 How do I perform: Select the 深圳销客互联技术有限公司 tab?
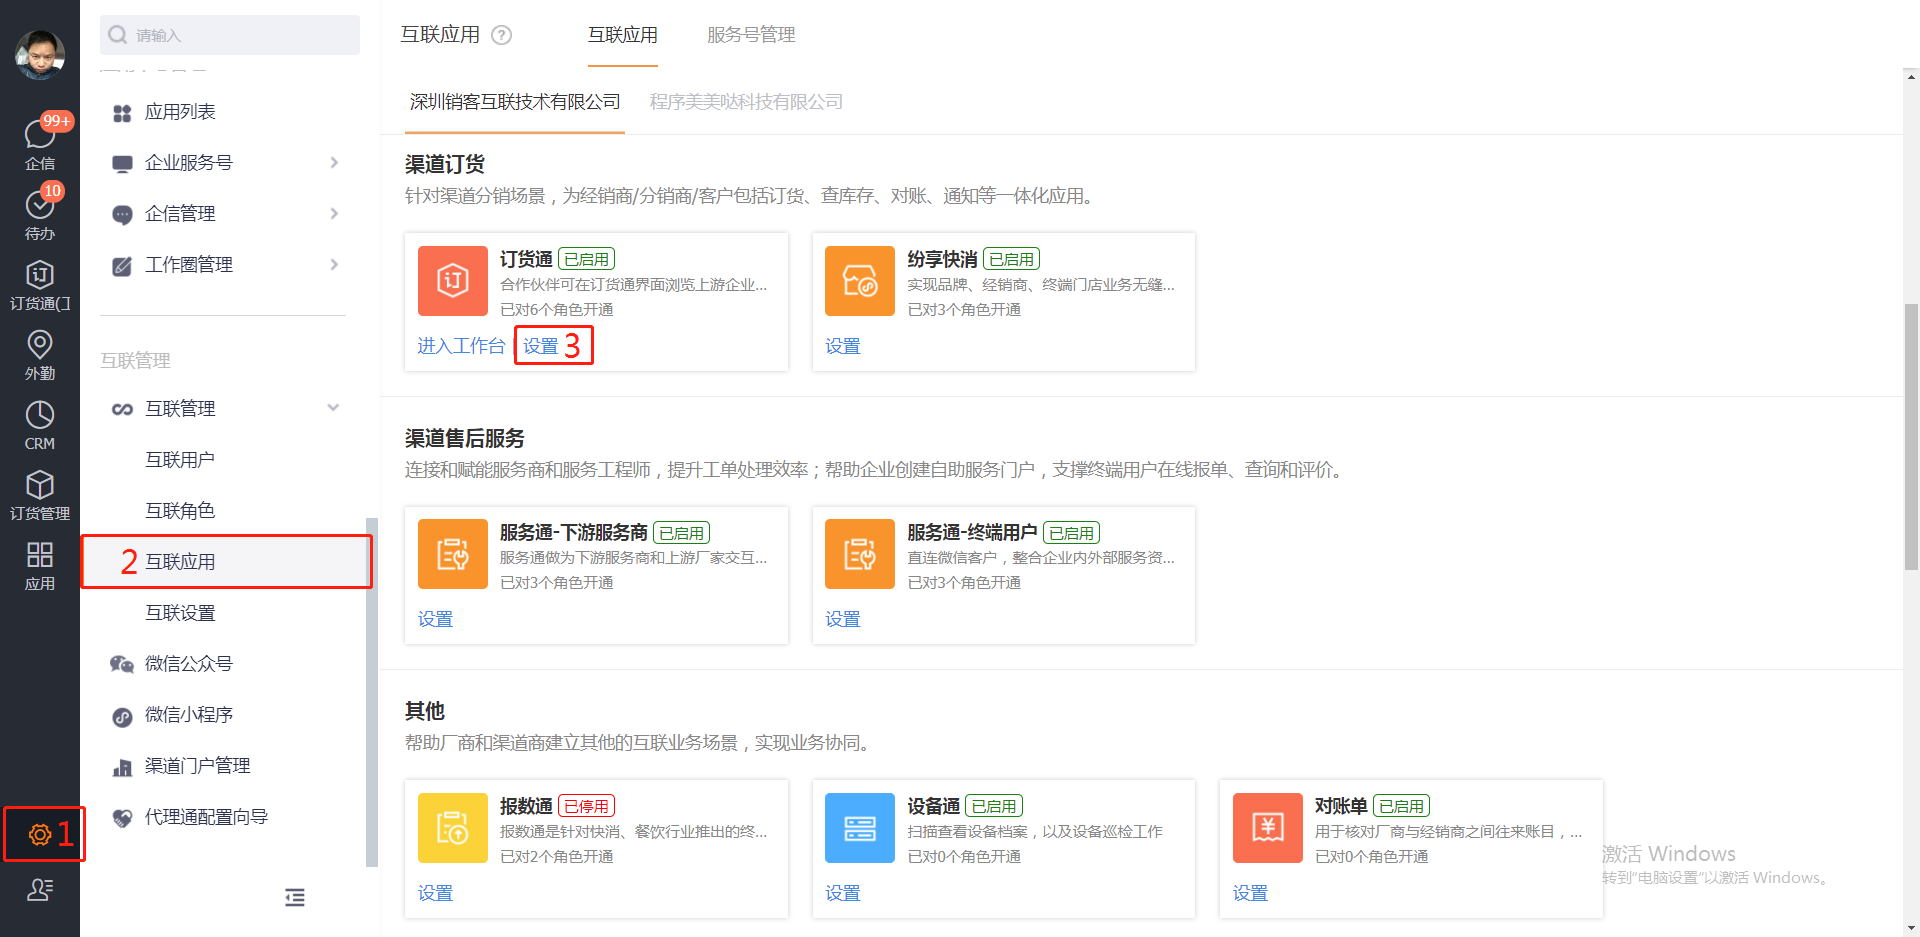[515, 102]
